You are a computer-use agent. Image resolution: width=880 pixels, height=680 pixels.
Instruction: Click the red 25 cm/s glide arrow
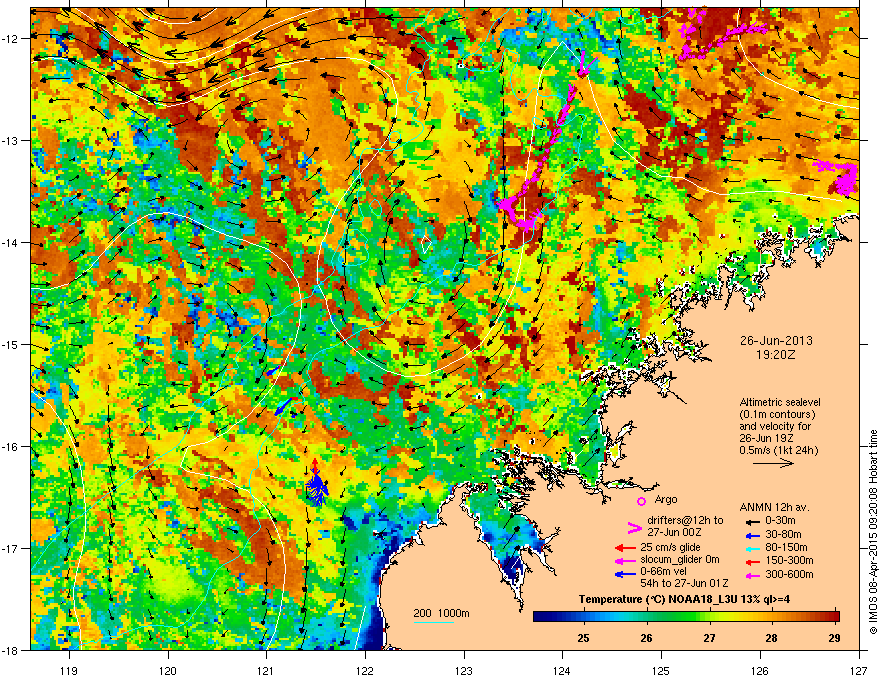tap(625, 548)
